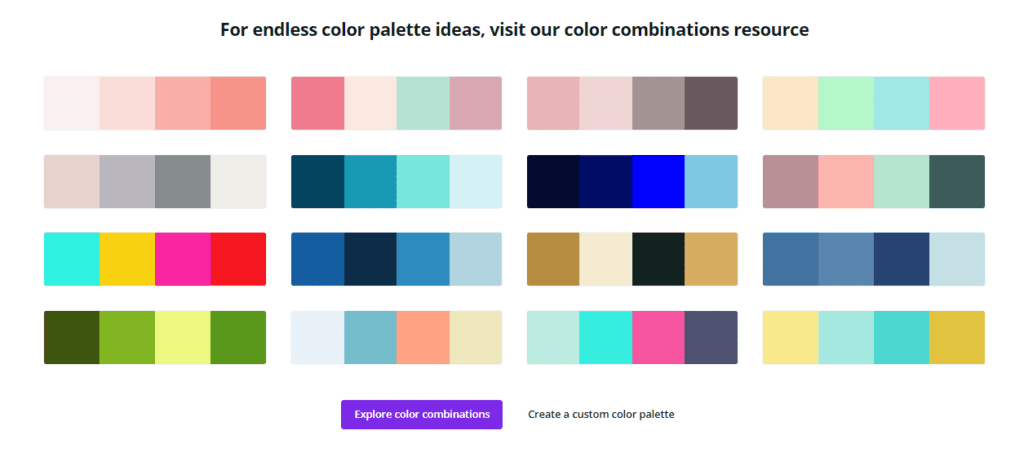This screenshot has height=462, width=1024.
Task: Click the mint green pastel swatch
Action: click(x=846, y=103)
